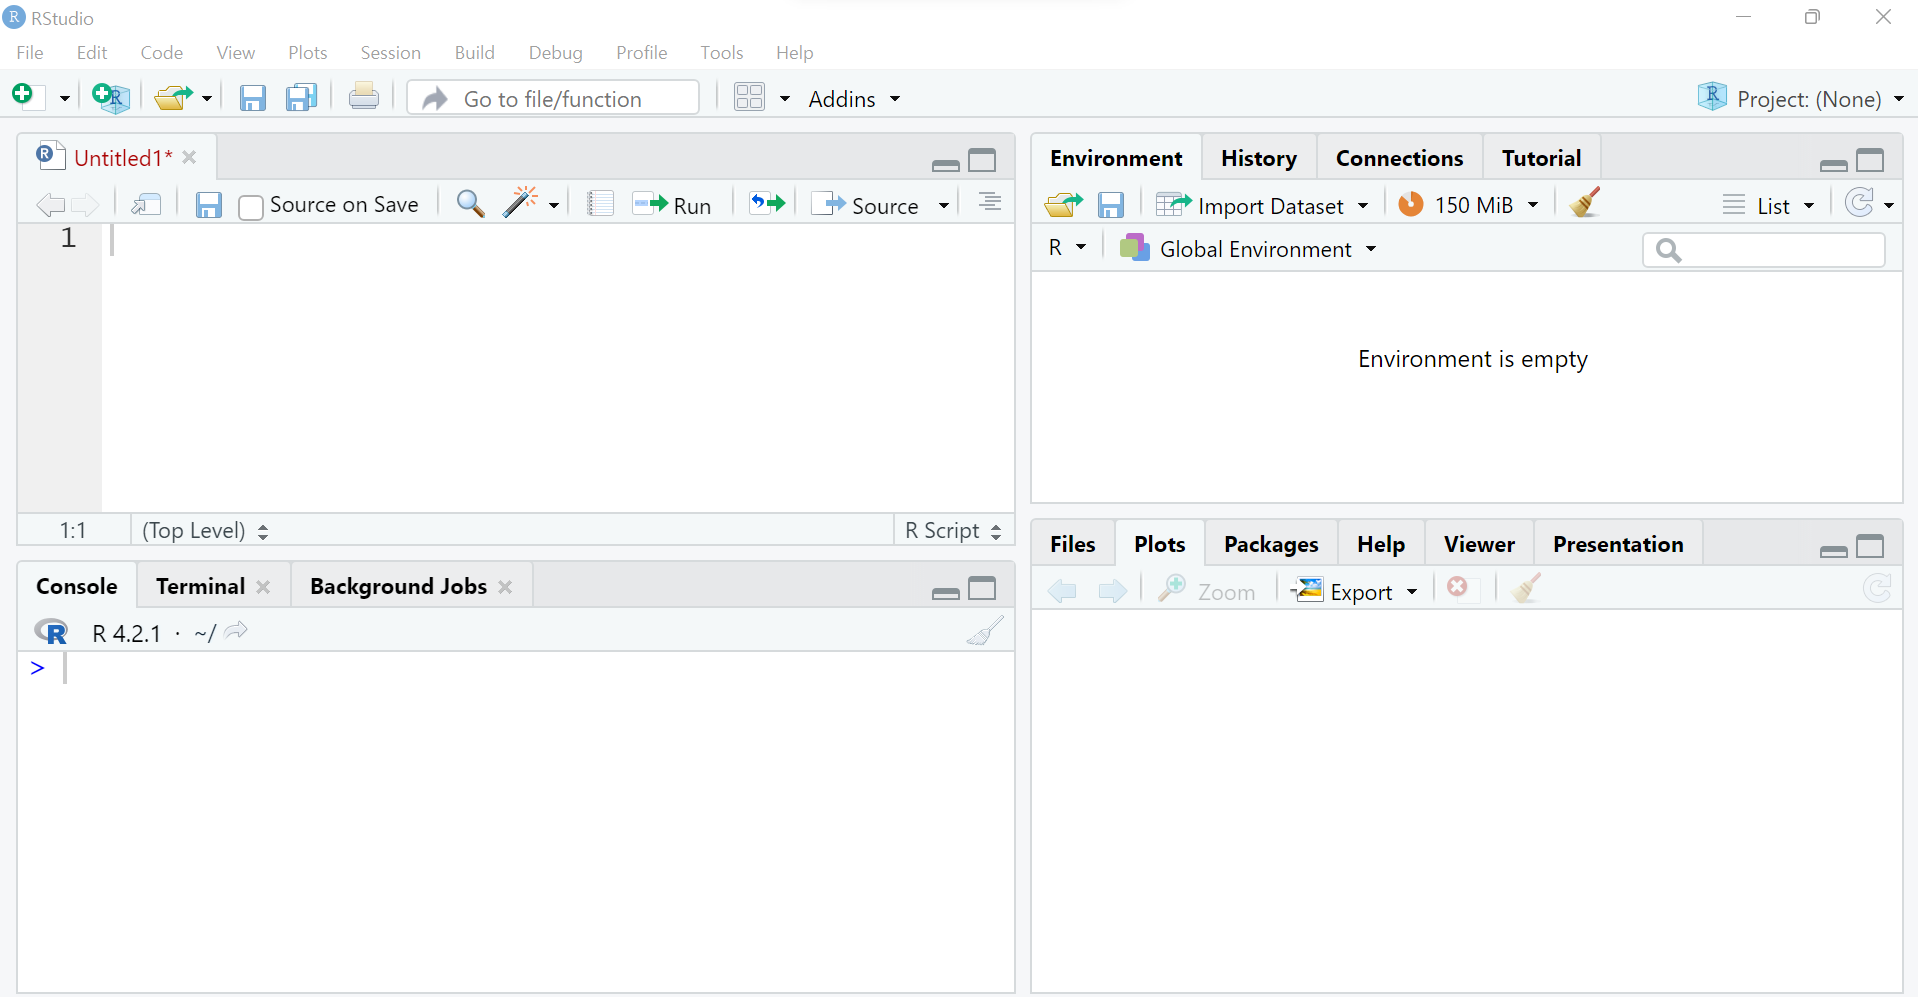Screen dimensions: 1918x997
Task: Refresh the Environment pane
Action: pyautogui.click(x=1860, y=203)
